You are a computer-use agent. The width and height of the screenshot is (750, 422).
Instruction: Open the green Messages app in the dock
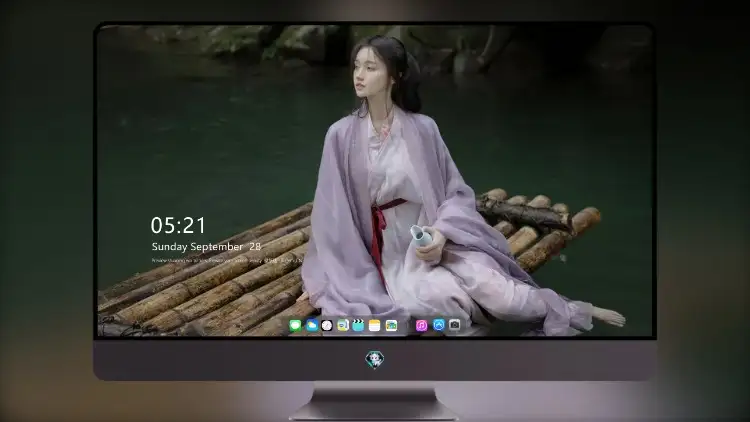click(x=295, y=326)
